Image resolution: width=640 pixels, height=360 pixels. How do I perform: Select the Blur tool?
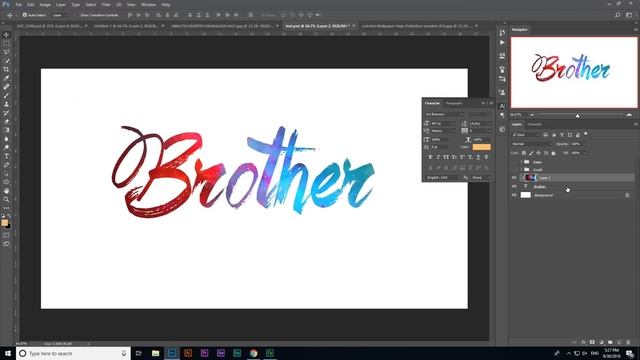point(6,139)
